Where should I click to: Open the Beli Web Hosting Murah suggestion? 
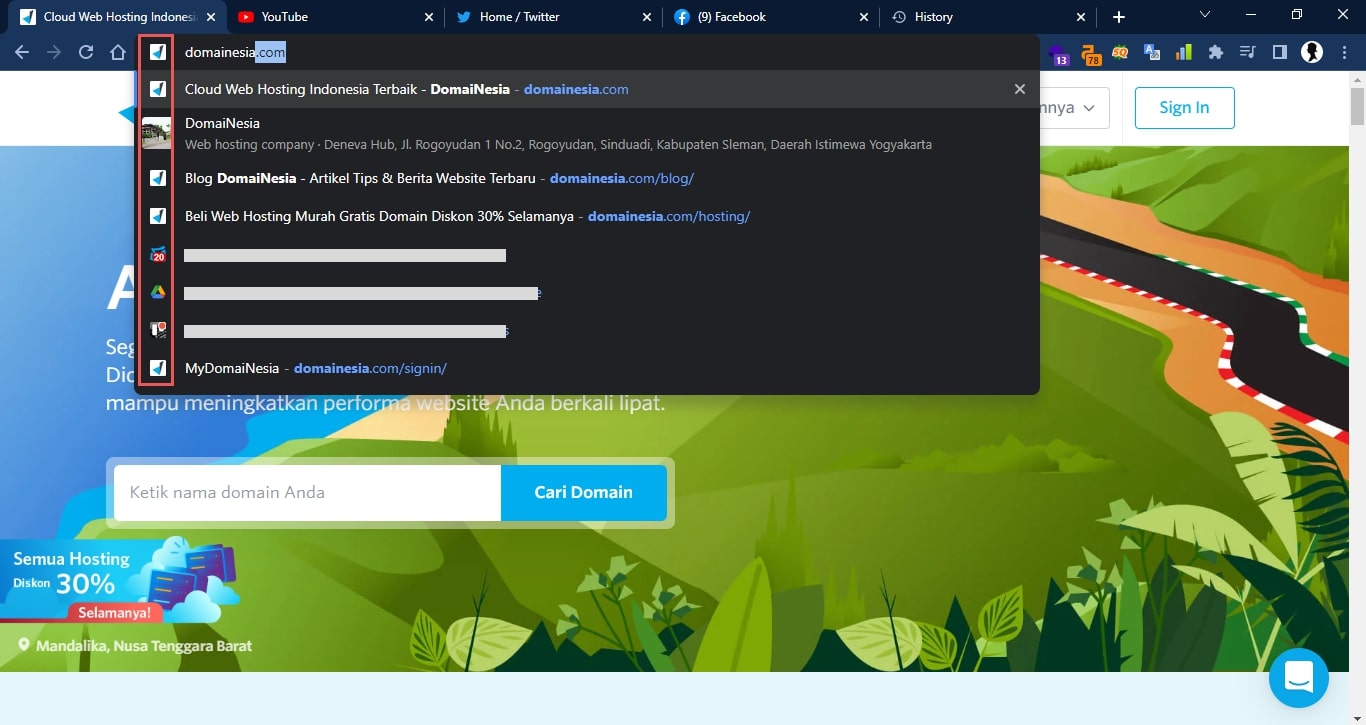[588, 216]
